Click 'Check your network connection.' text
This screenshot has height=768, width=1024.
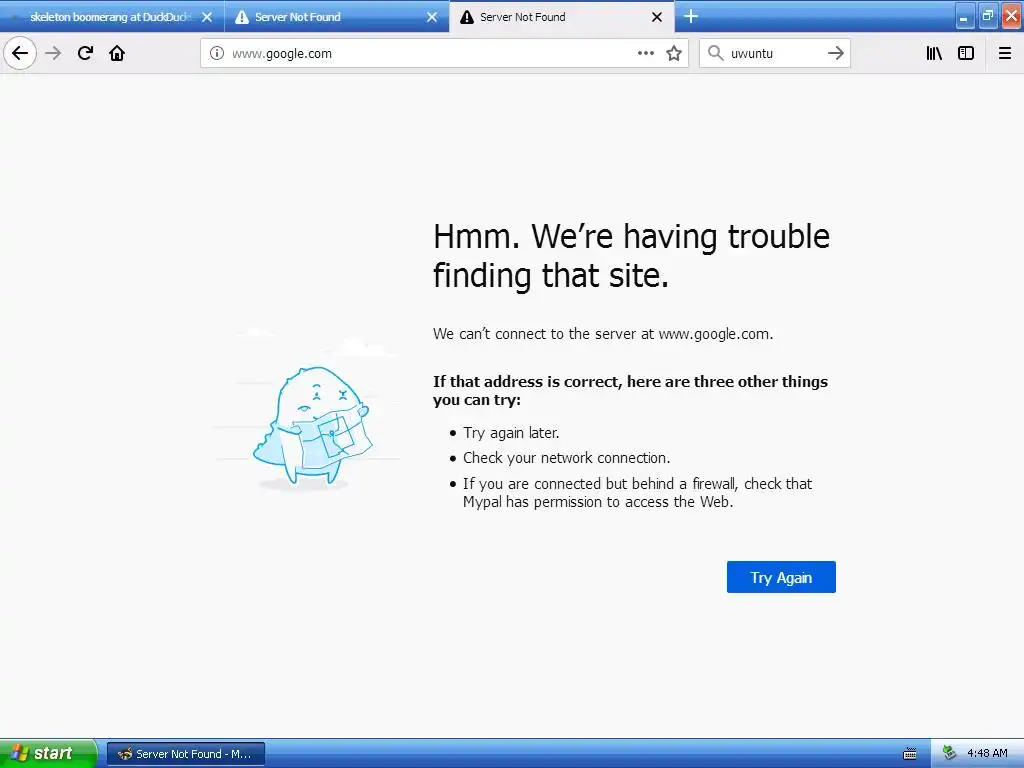567,458
